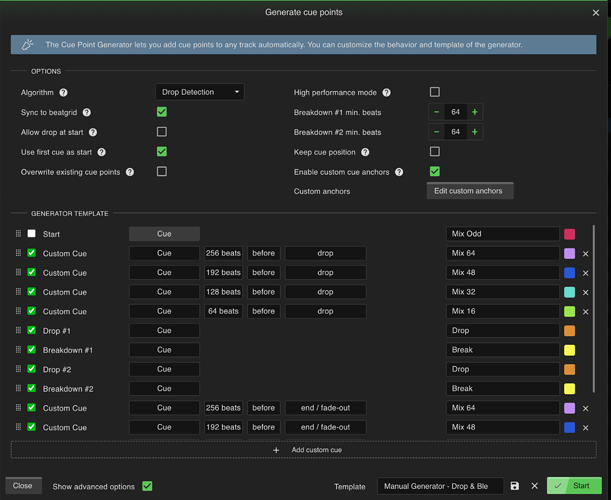The image size is (611, 500).
Task: Click help icon next to Keep cue position
Action: point(365,152)
